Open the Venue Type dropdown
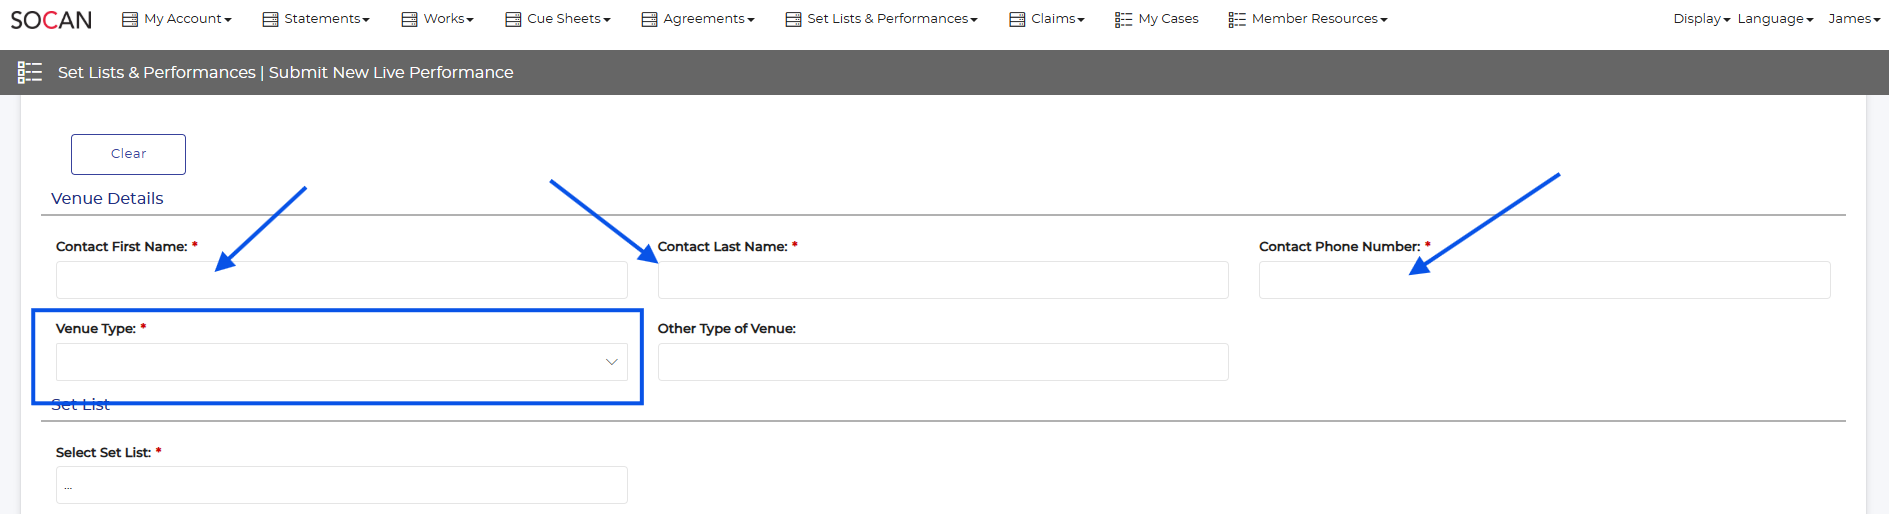This screenshot has width=1889, height=514. pyautogui.click(x=341, y=362)
